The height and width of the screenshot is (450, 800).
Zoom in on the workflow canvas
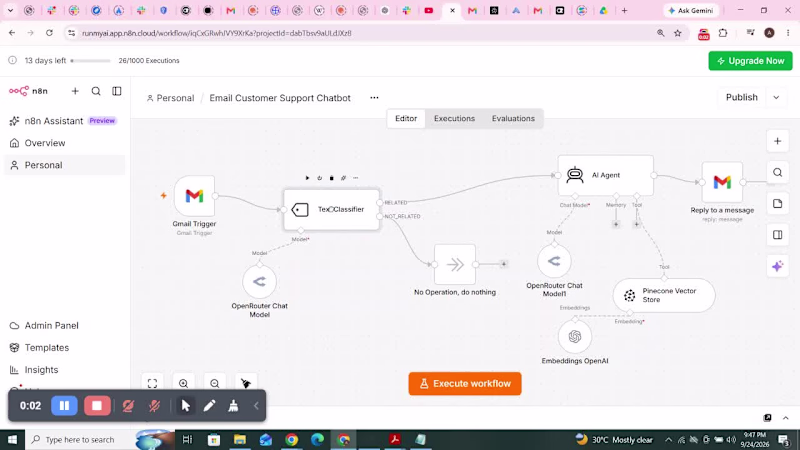point(184,383)
